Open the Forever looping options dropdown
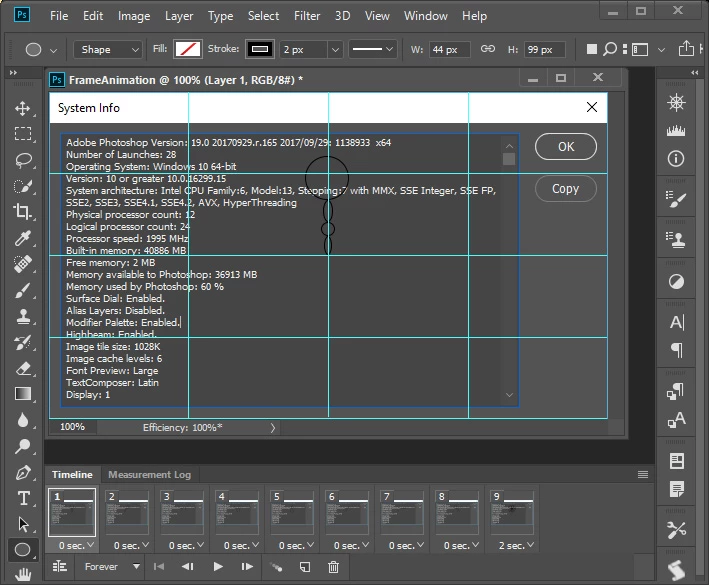The height and width of the screenshot is (585, 709). (x=112, y=566)
